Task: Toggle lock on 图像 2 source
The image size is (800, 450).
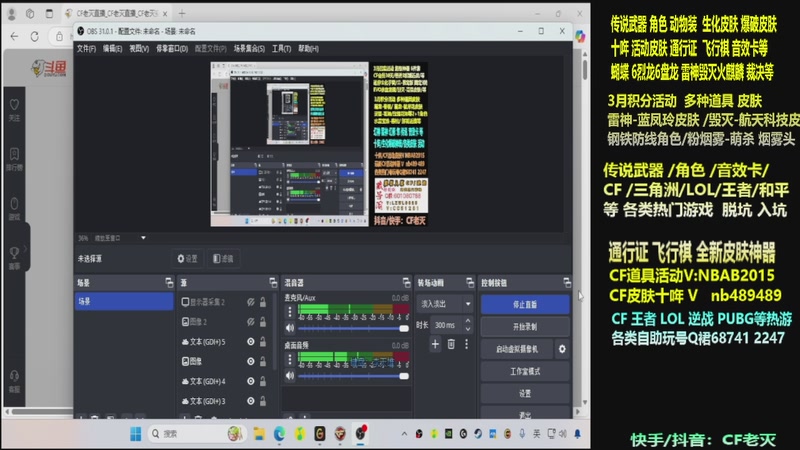Action: tap(263, 322)
